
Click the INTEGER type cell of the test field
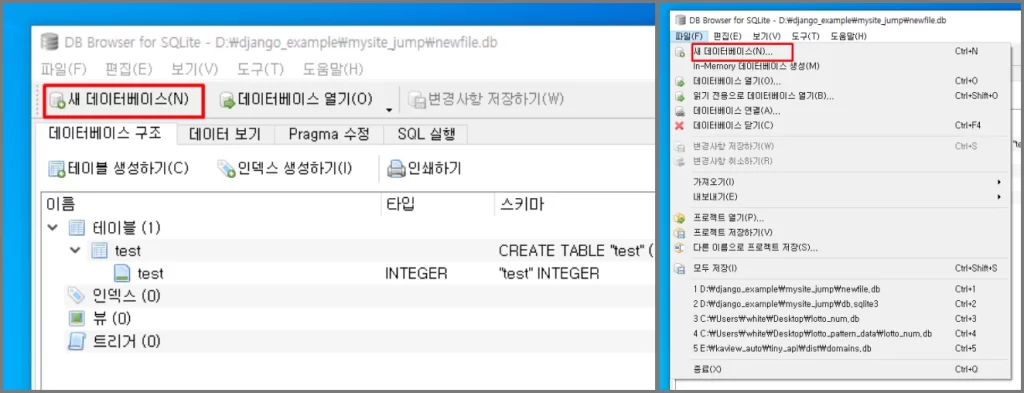pos(416,273)
